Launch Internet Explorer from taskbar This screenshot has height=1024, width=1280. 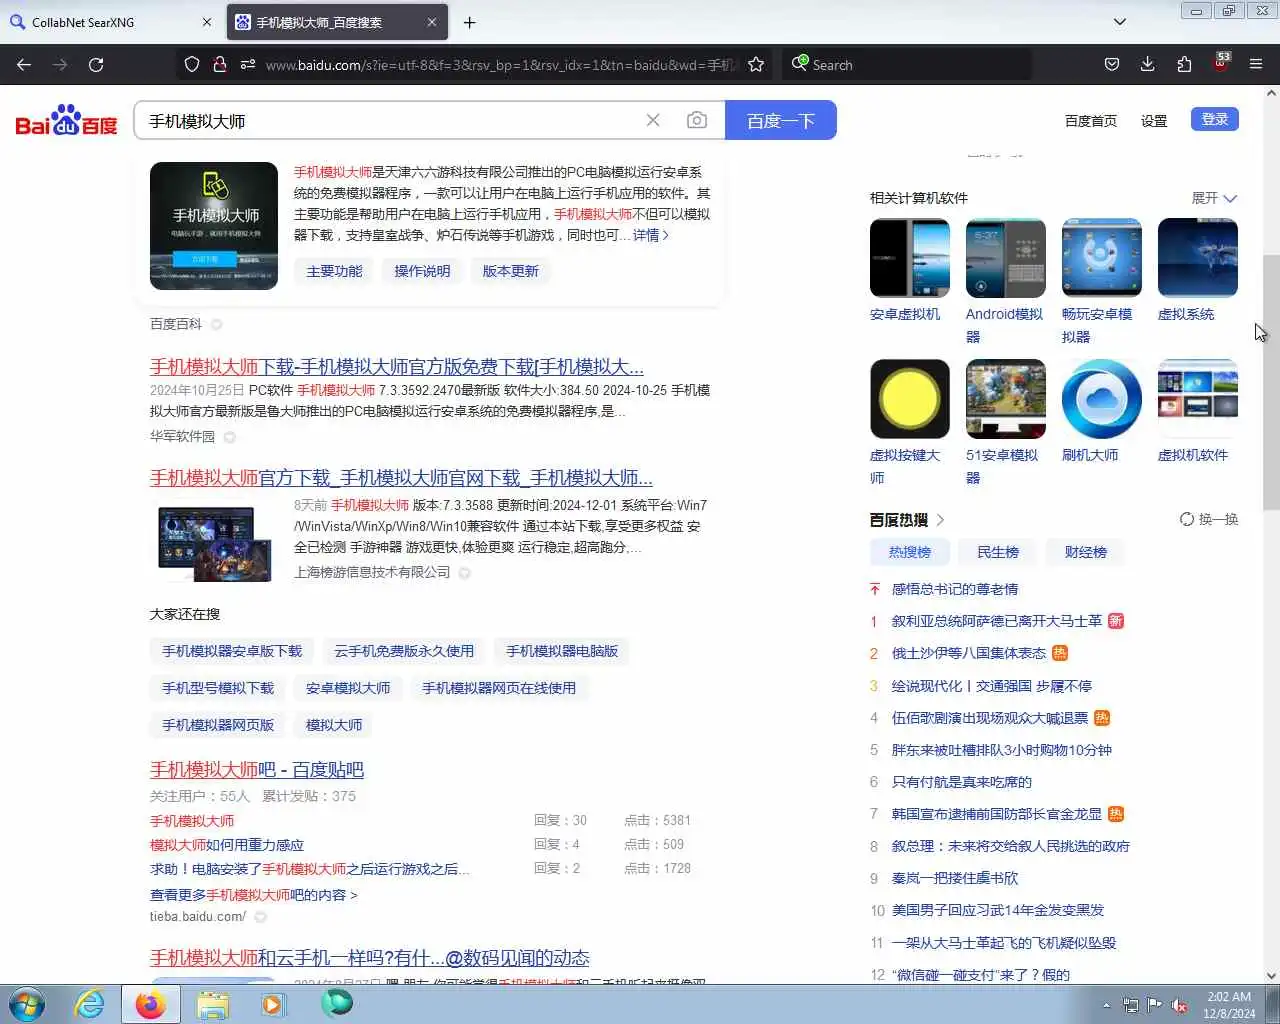(90, 1004)
